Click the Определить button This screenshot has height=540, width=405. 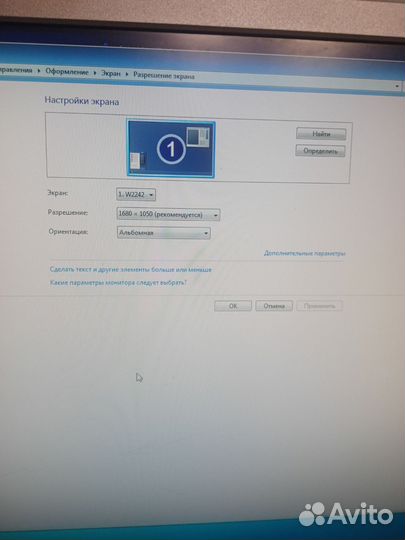(320, 151)
